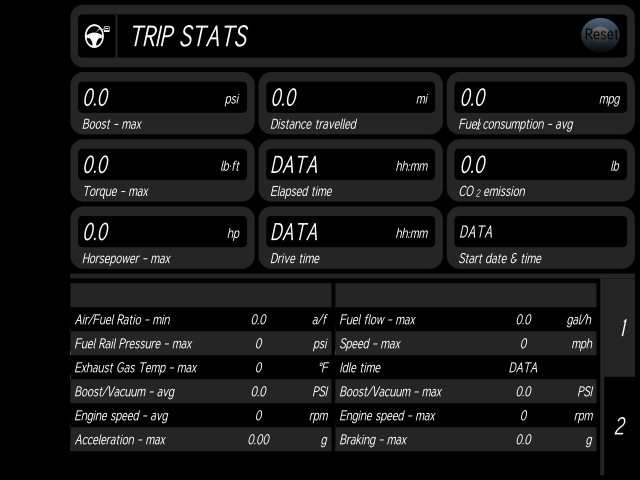
Task: Select the Braking - max row
Action: pyautogui.click(x=466, y=440)
